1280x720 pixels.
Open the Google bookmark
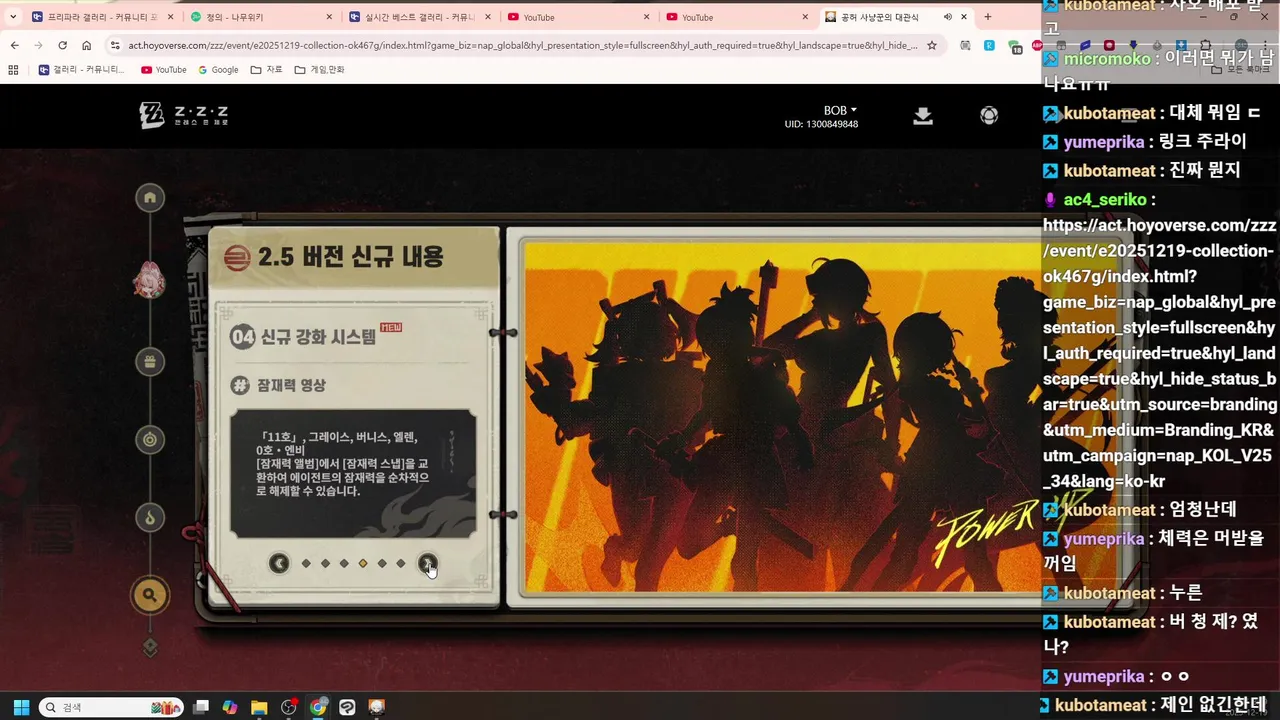click(x=218, y=70)
